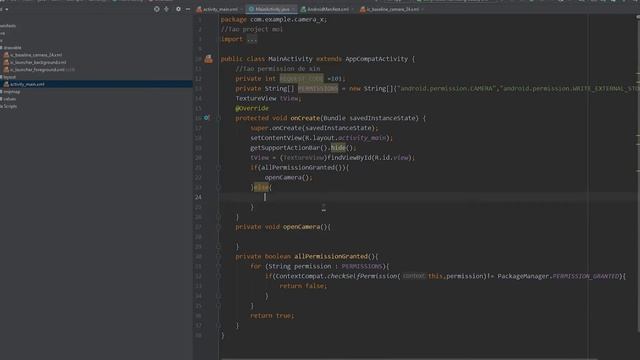Click ic_launcher_background.xml file icon
Image resolution: width=640 pixels, height=360 pixels.
pos(6,62)
